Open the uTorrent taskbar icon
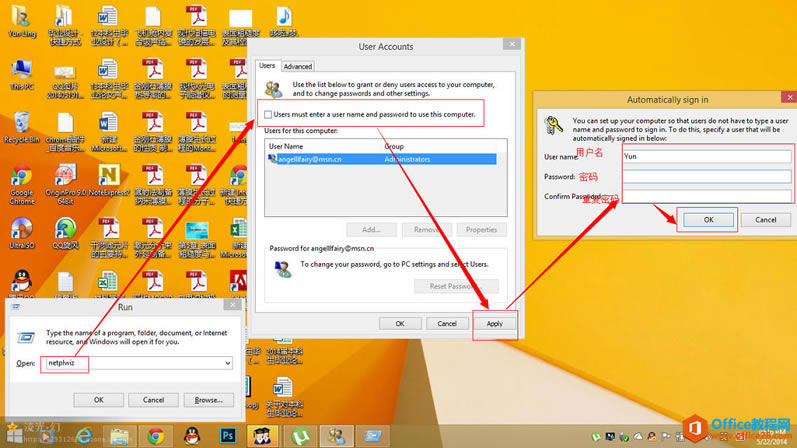797x448 pixels. 300,436
